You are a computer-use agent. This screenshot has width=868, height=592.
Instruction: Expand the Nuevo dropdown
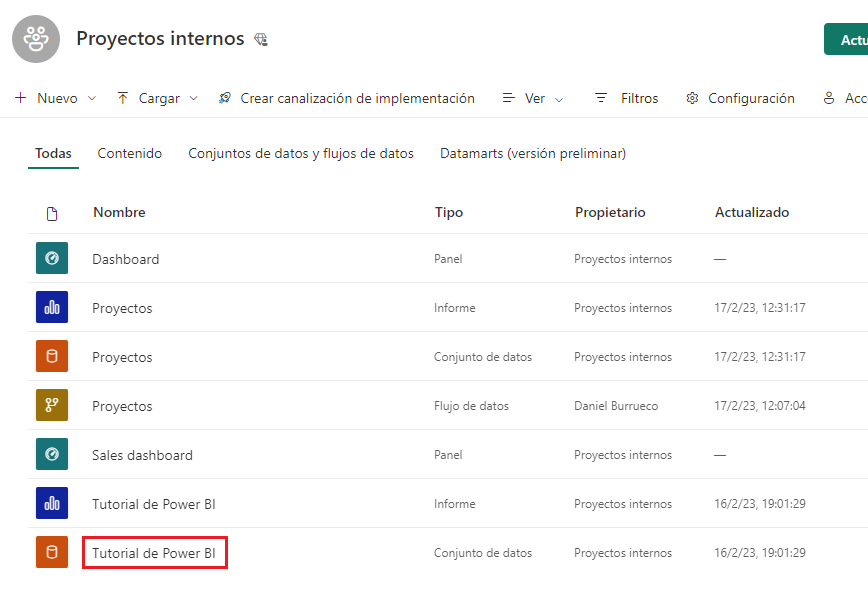(x=55, y=98)
